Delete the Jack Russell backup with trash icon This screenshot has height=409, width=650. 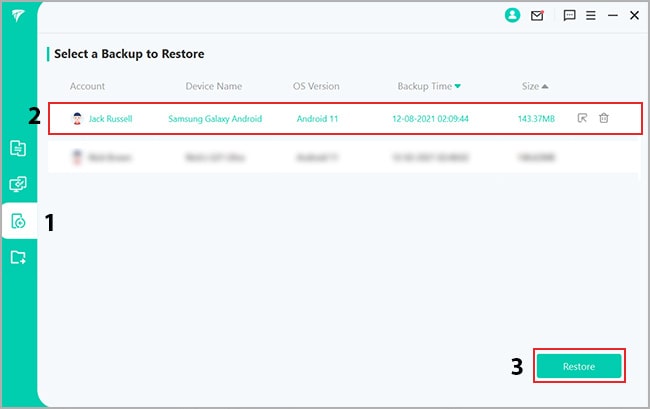coord(604,118)
